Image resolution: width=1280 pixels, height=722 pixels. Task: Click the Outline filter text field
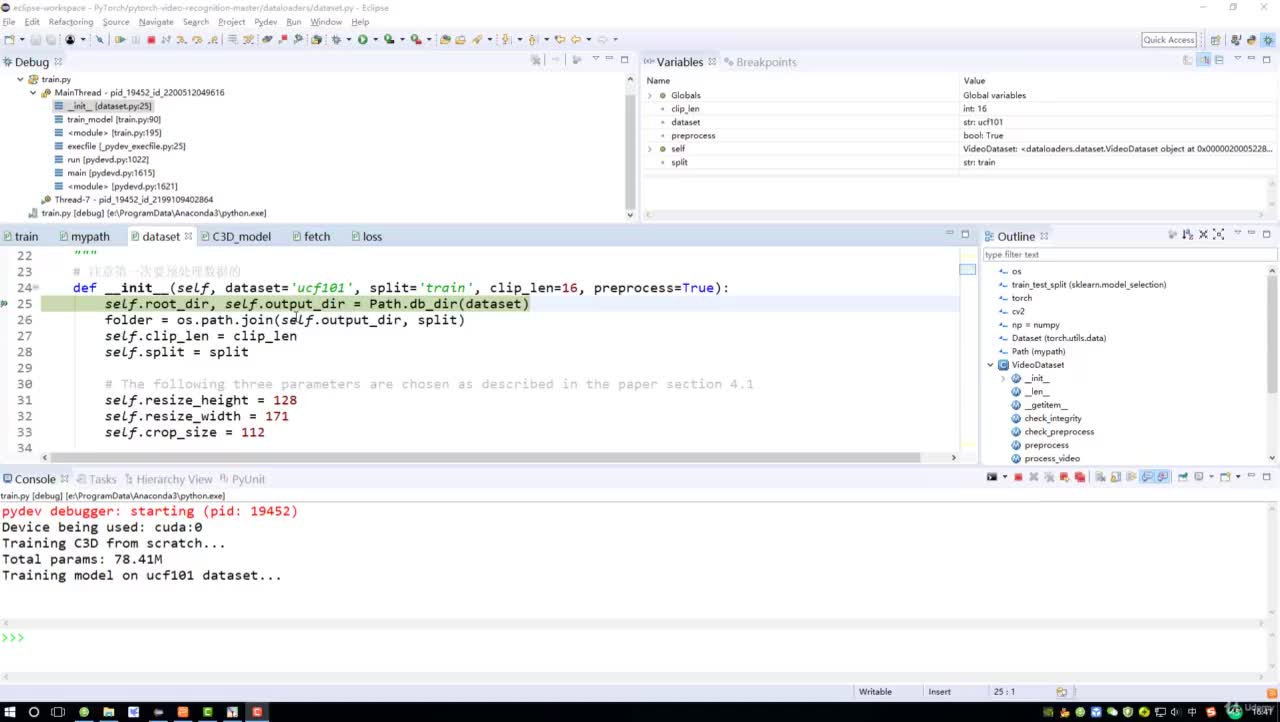coord(1128,254)
